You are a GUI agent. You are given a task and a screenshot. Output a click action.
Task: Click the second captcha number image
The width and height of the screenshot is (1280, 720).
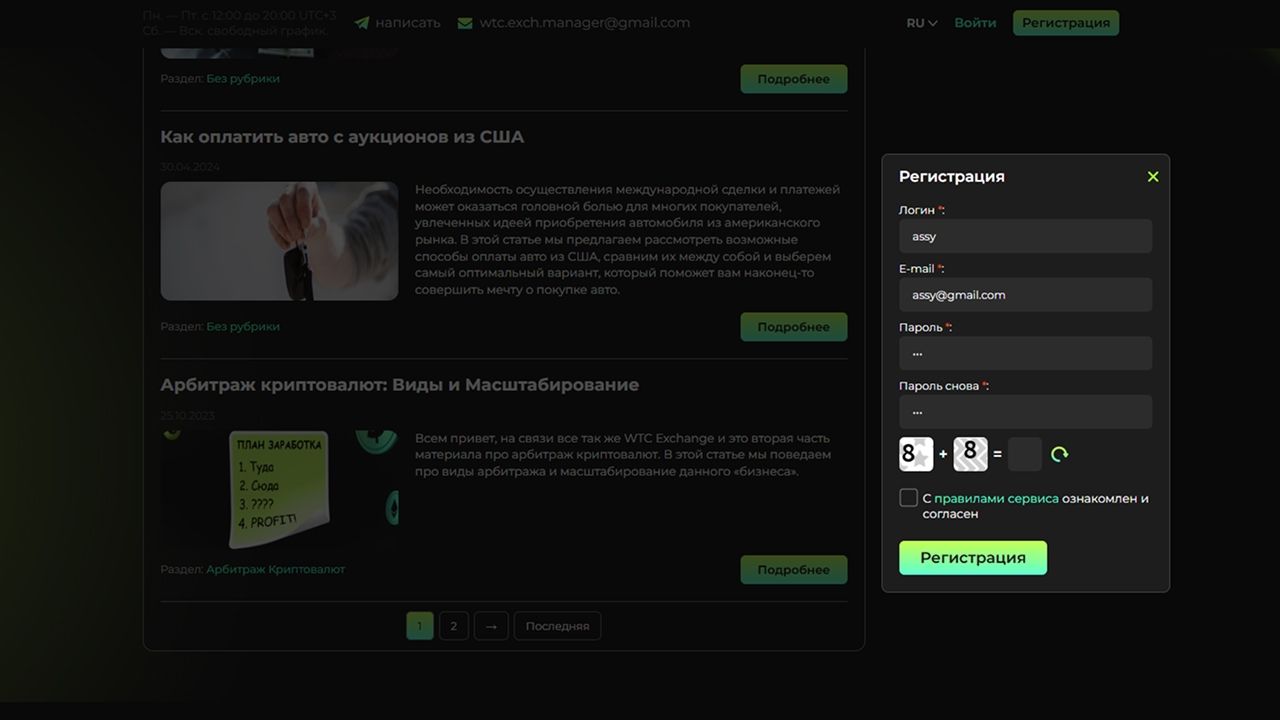click(970, 454)
